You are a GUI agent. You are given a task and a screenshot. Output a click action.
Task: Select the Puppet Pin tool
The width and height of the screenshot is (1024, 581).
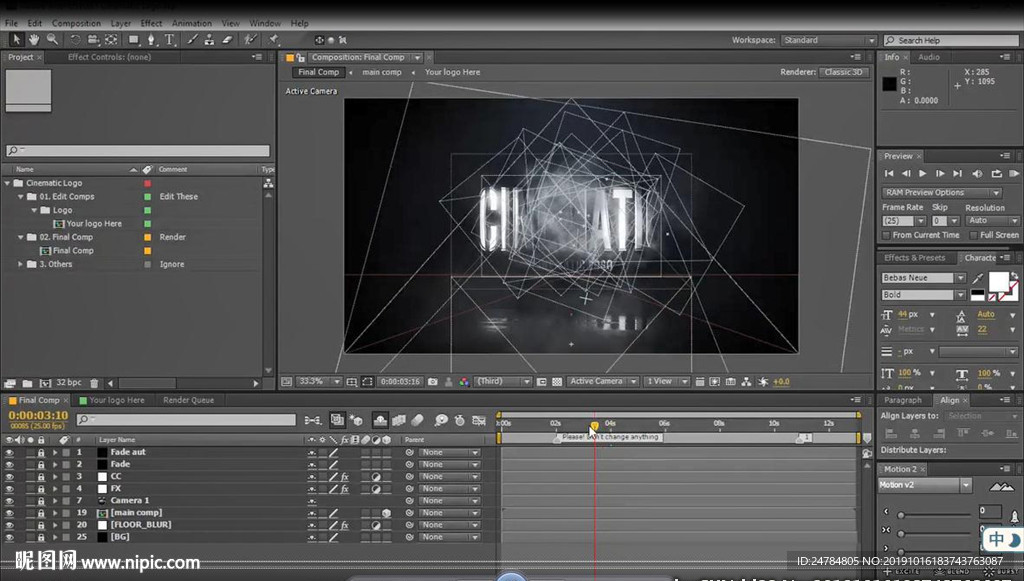[x=274, y=40]
